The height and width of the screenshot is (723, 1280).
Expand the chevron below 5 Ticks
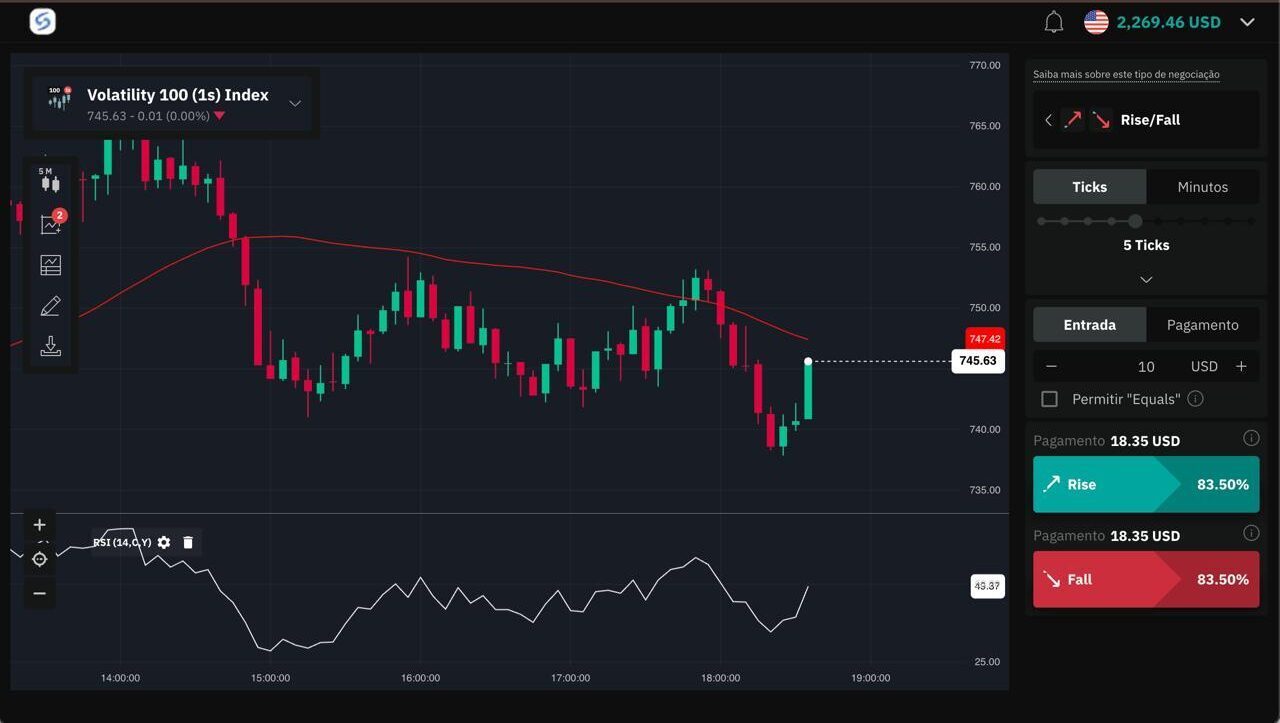click(1146, 280)
